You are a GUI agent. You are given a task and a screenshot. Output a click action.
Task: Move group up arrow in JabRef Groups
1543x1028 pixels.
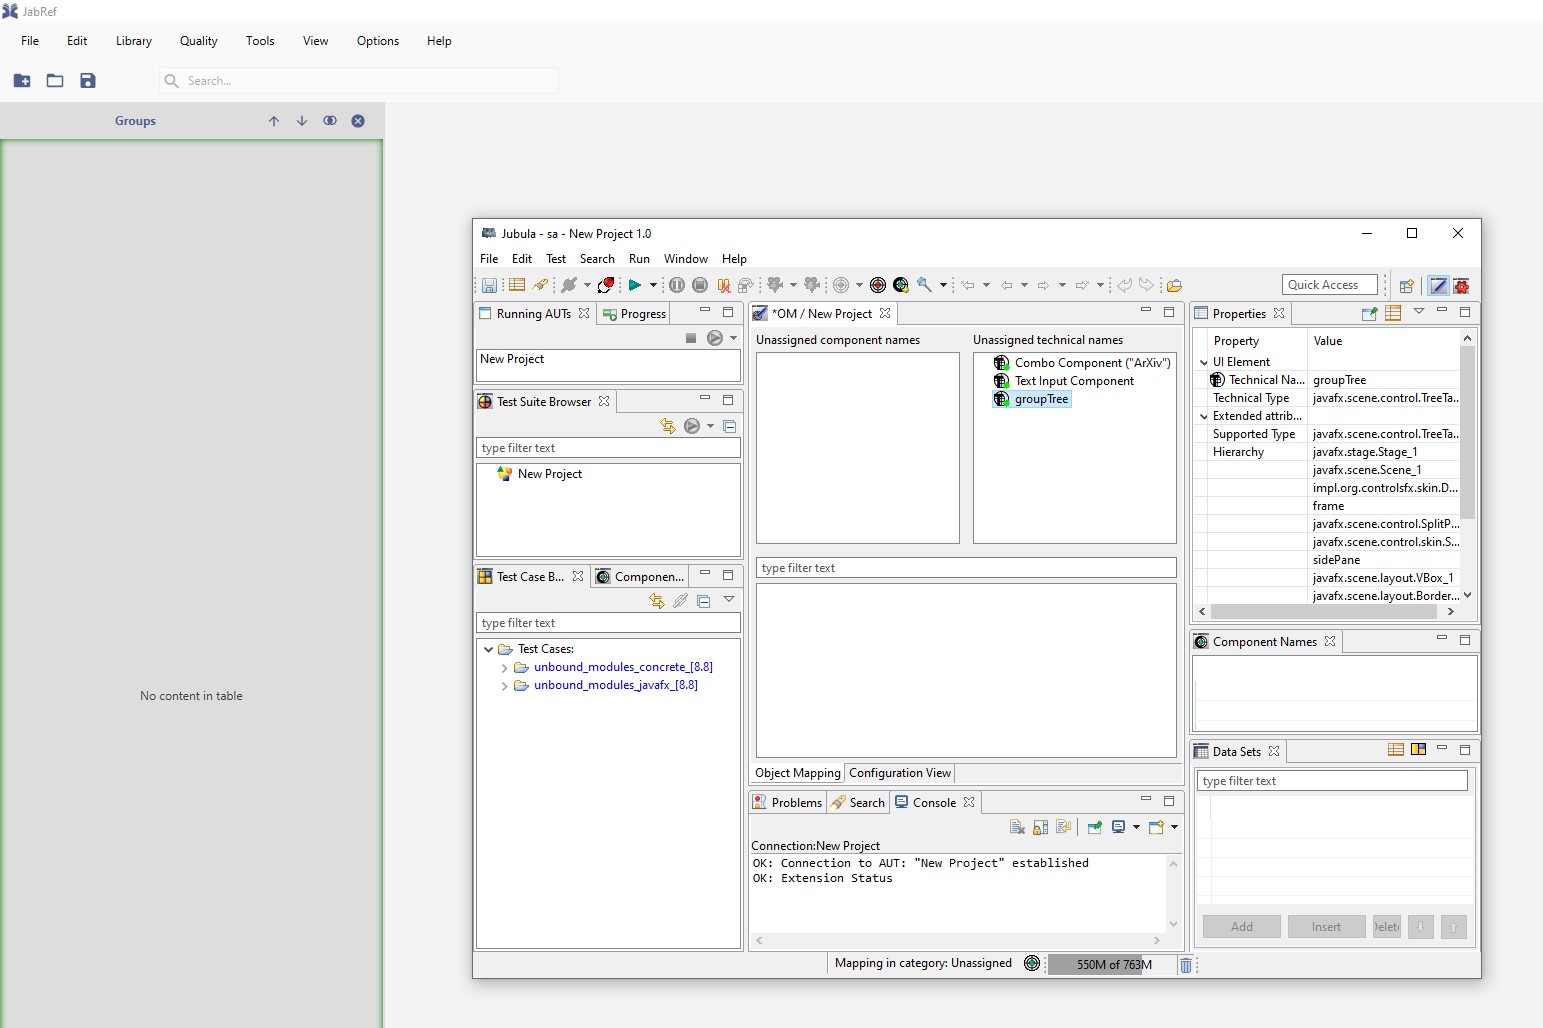[274, 121]
